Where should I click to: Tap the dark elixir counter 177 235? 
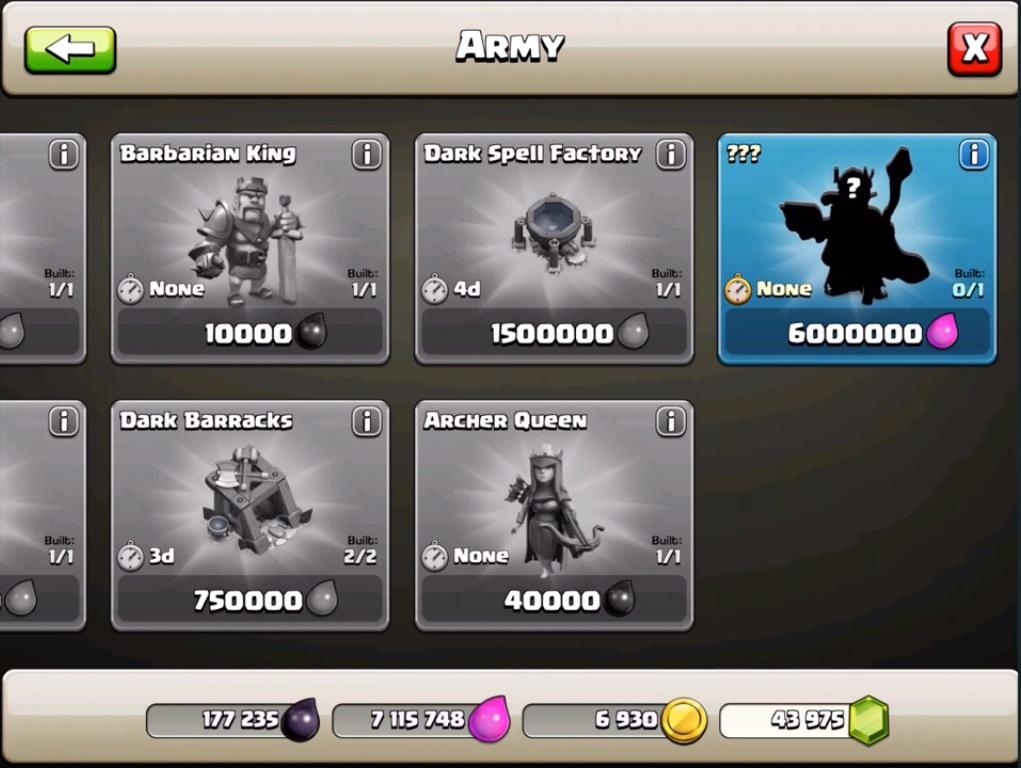click(233, 720)
